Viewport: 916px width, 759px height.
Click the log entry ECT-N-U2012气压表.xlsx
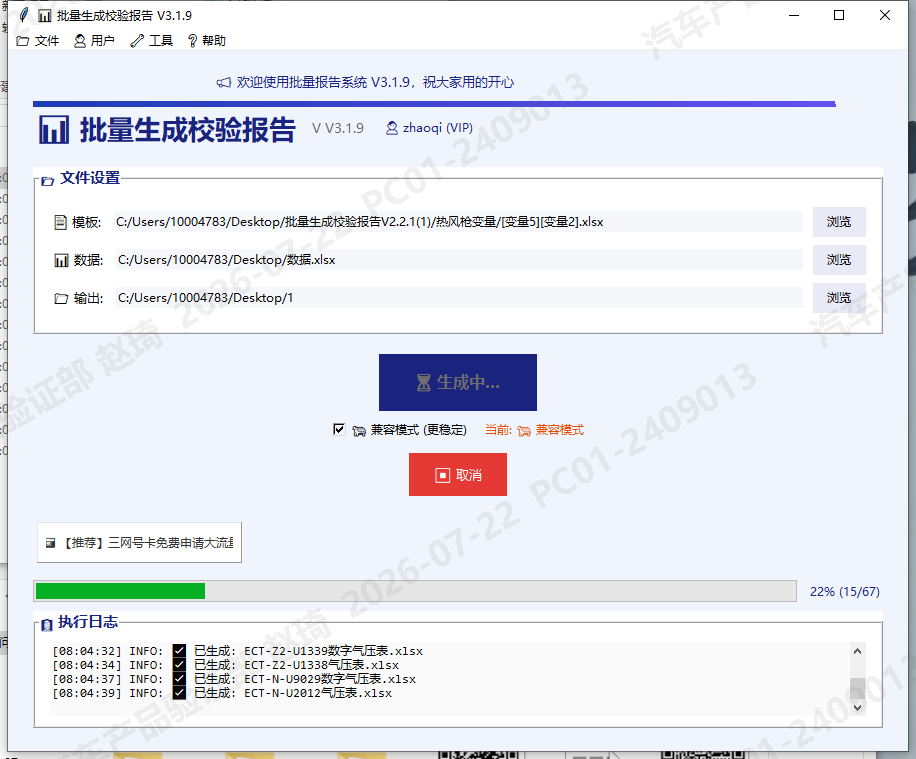tap(318, 693)
